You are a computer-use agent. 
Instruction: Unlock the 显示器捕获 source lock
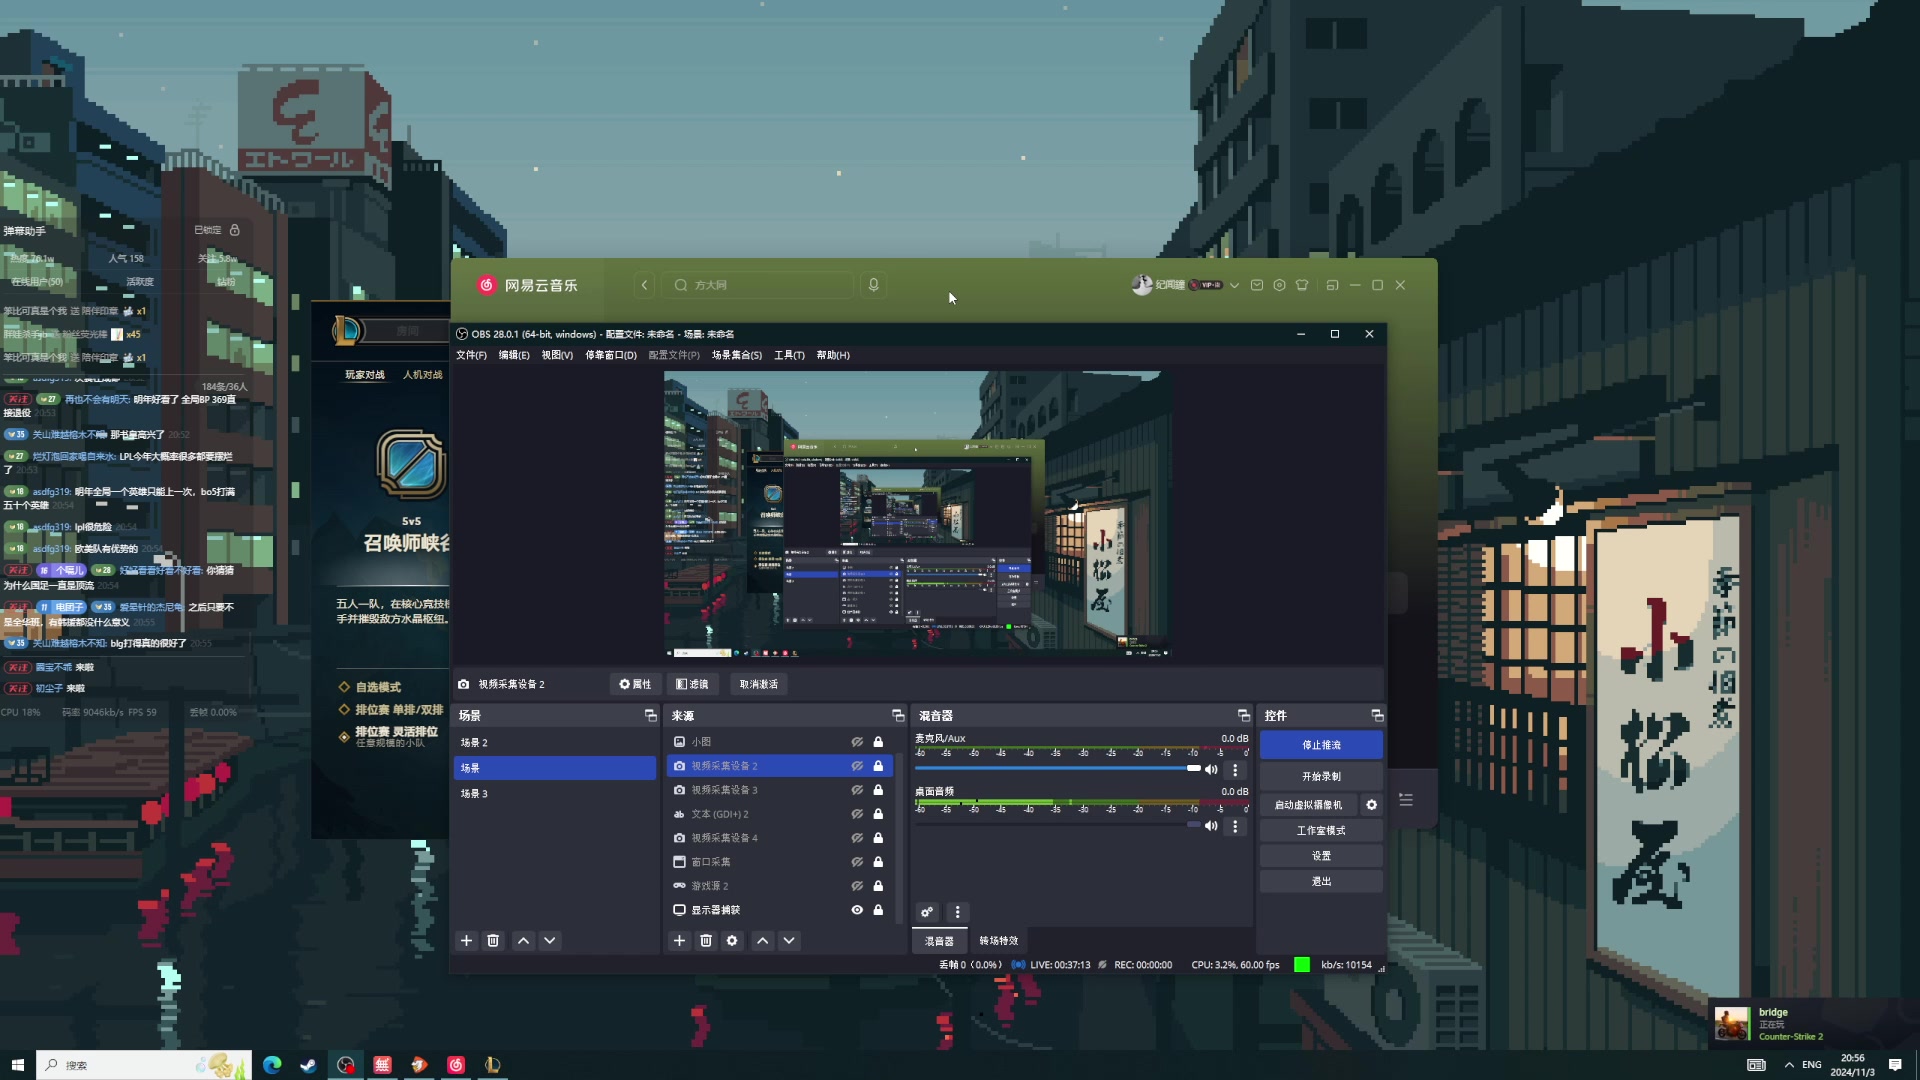pos(878,910)
